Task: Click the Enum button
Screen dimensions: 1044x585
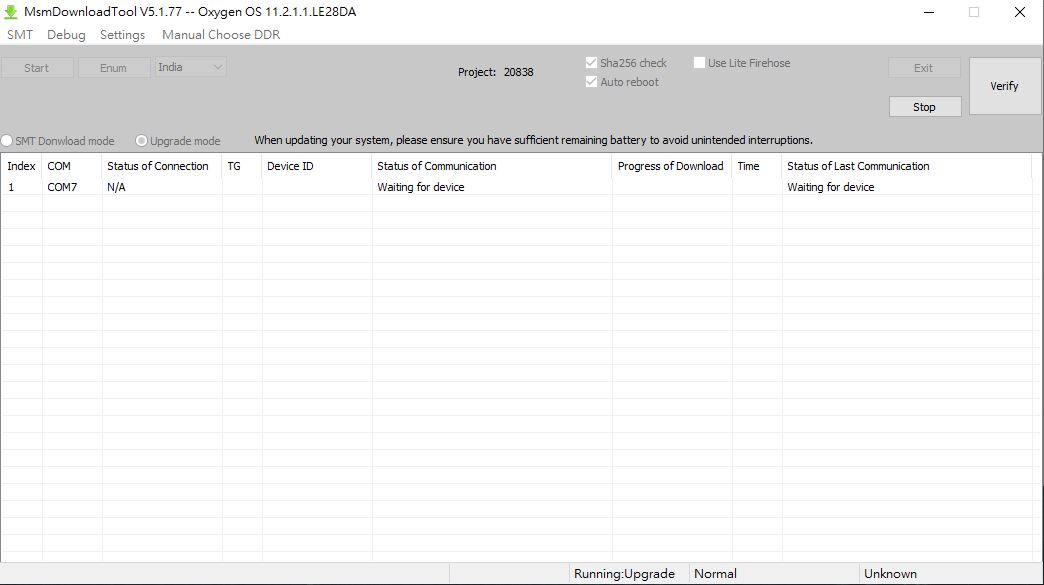Action: (x=113, y=68)
